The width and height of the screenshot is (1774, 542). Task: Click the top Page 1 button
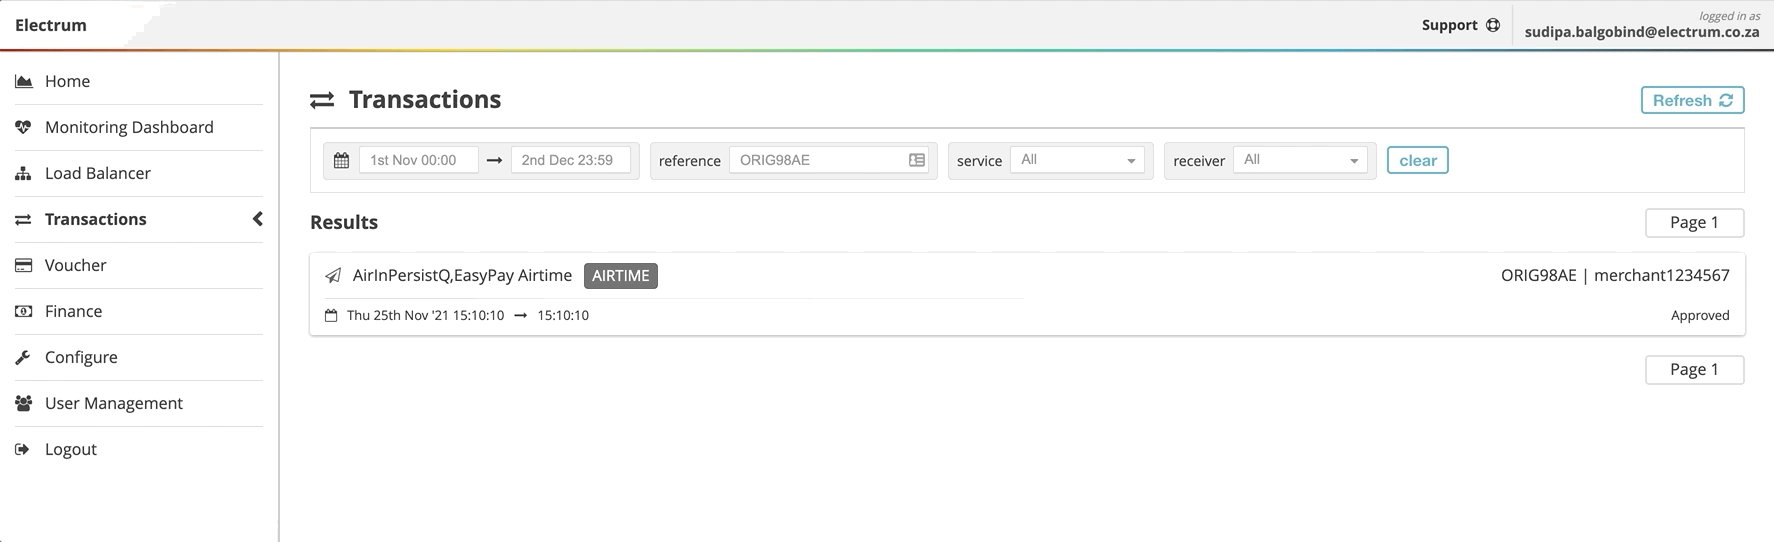tap(1693, 223)
